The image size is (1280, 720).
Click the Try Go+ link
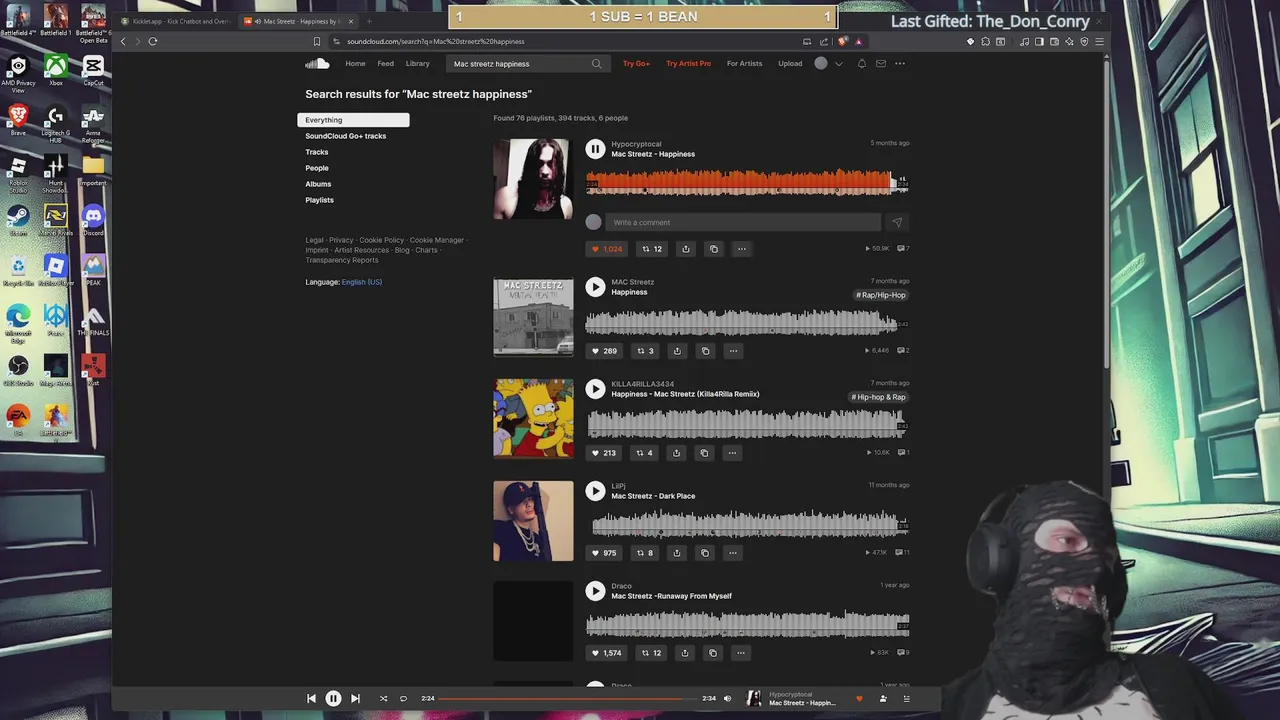[636, 63]
